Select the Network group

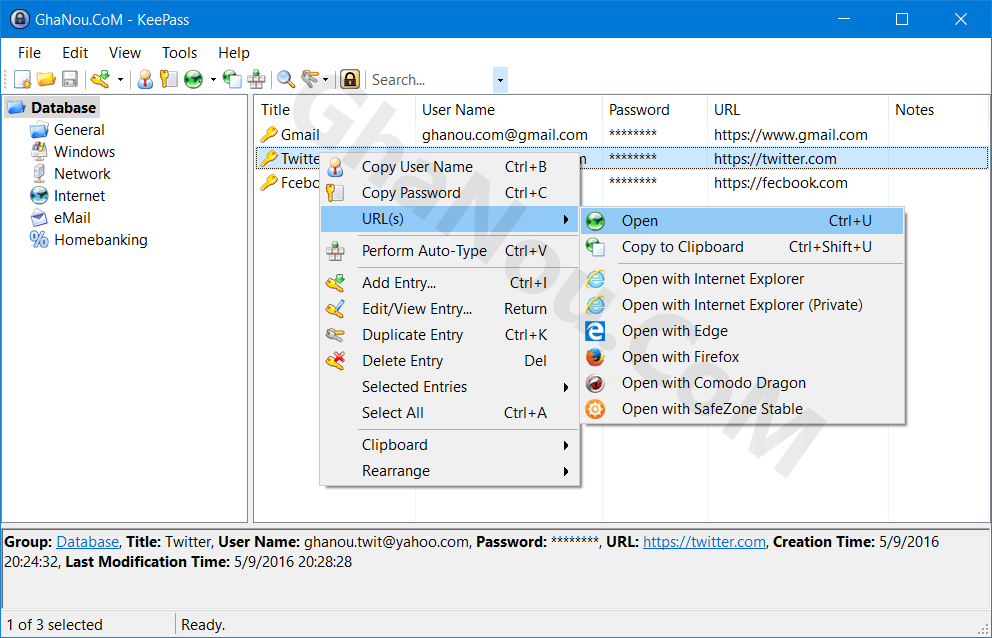(x=82, y=174)
